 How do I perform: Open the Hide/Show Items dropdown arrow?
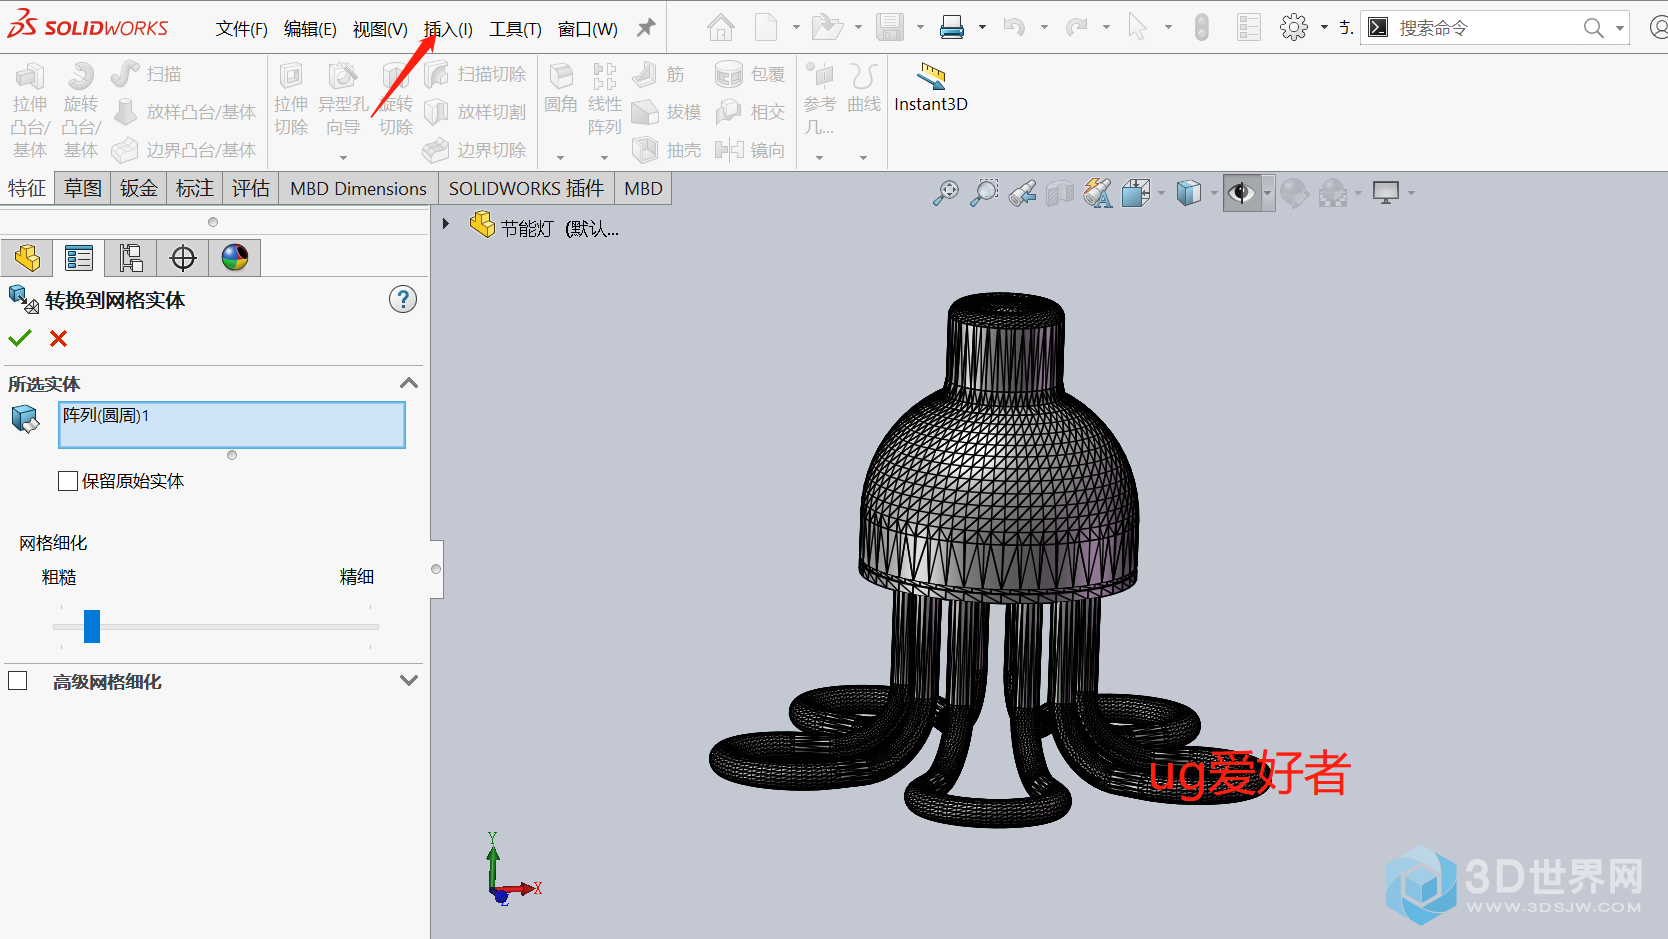click(x=1267, y=192)
